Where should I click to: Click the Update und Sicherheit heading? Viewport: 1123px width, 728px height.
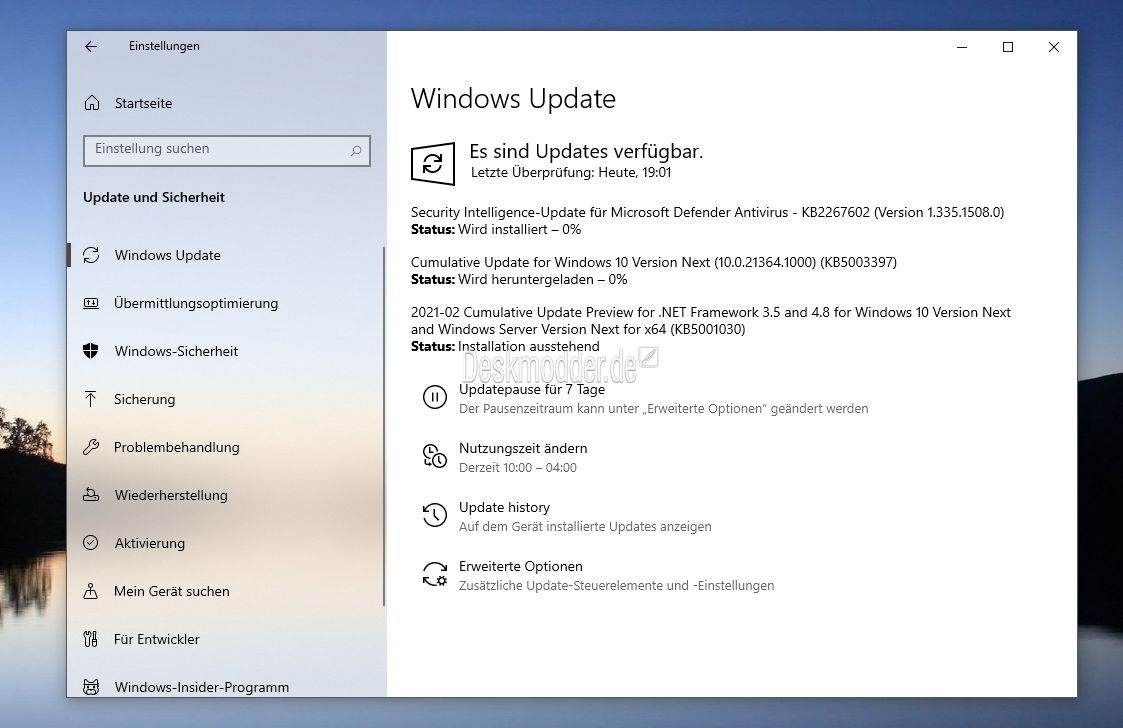(154, 197)
